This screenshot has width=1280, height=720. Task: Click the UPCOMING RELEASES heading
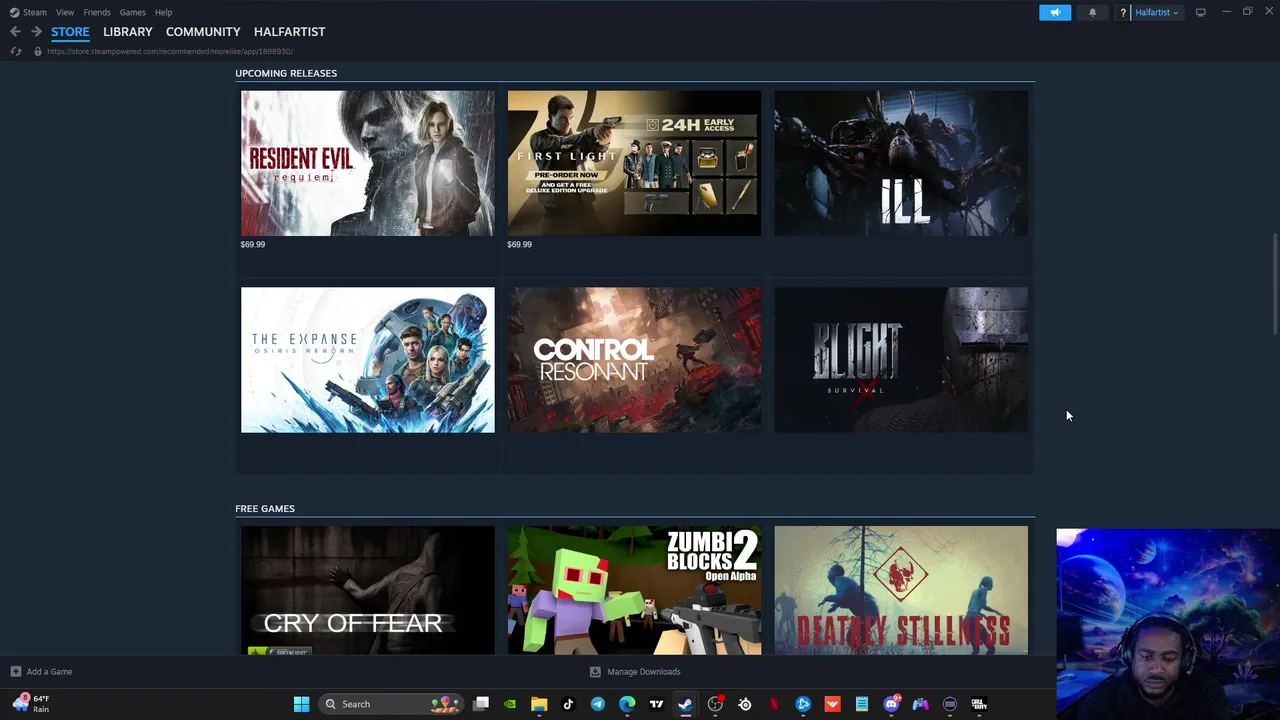tap(286, 73)
